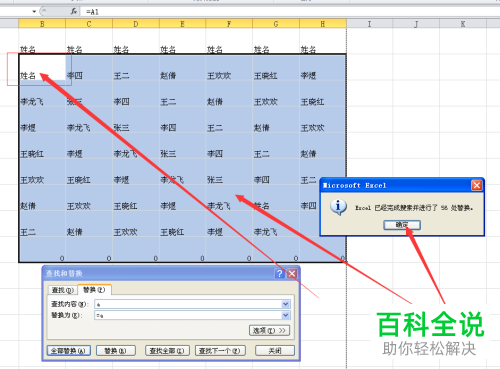This screenshot has height=369, width=500.
Task: Click cell 王晓红 in column E
Action: click(182, 224)
